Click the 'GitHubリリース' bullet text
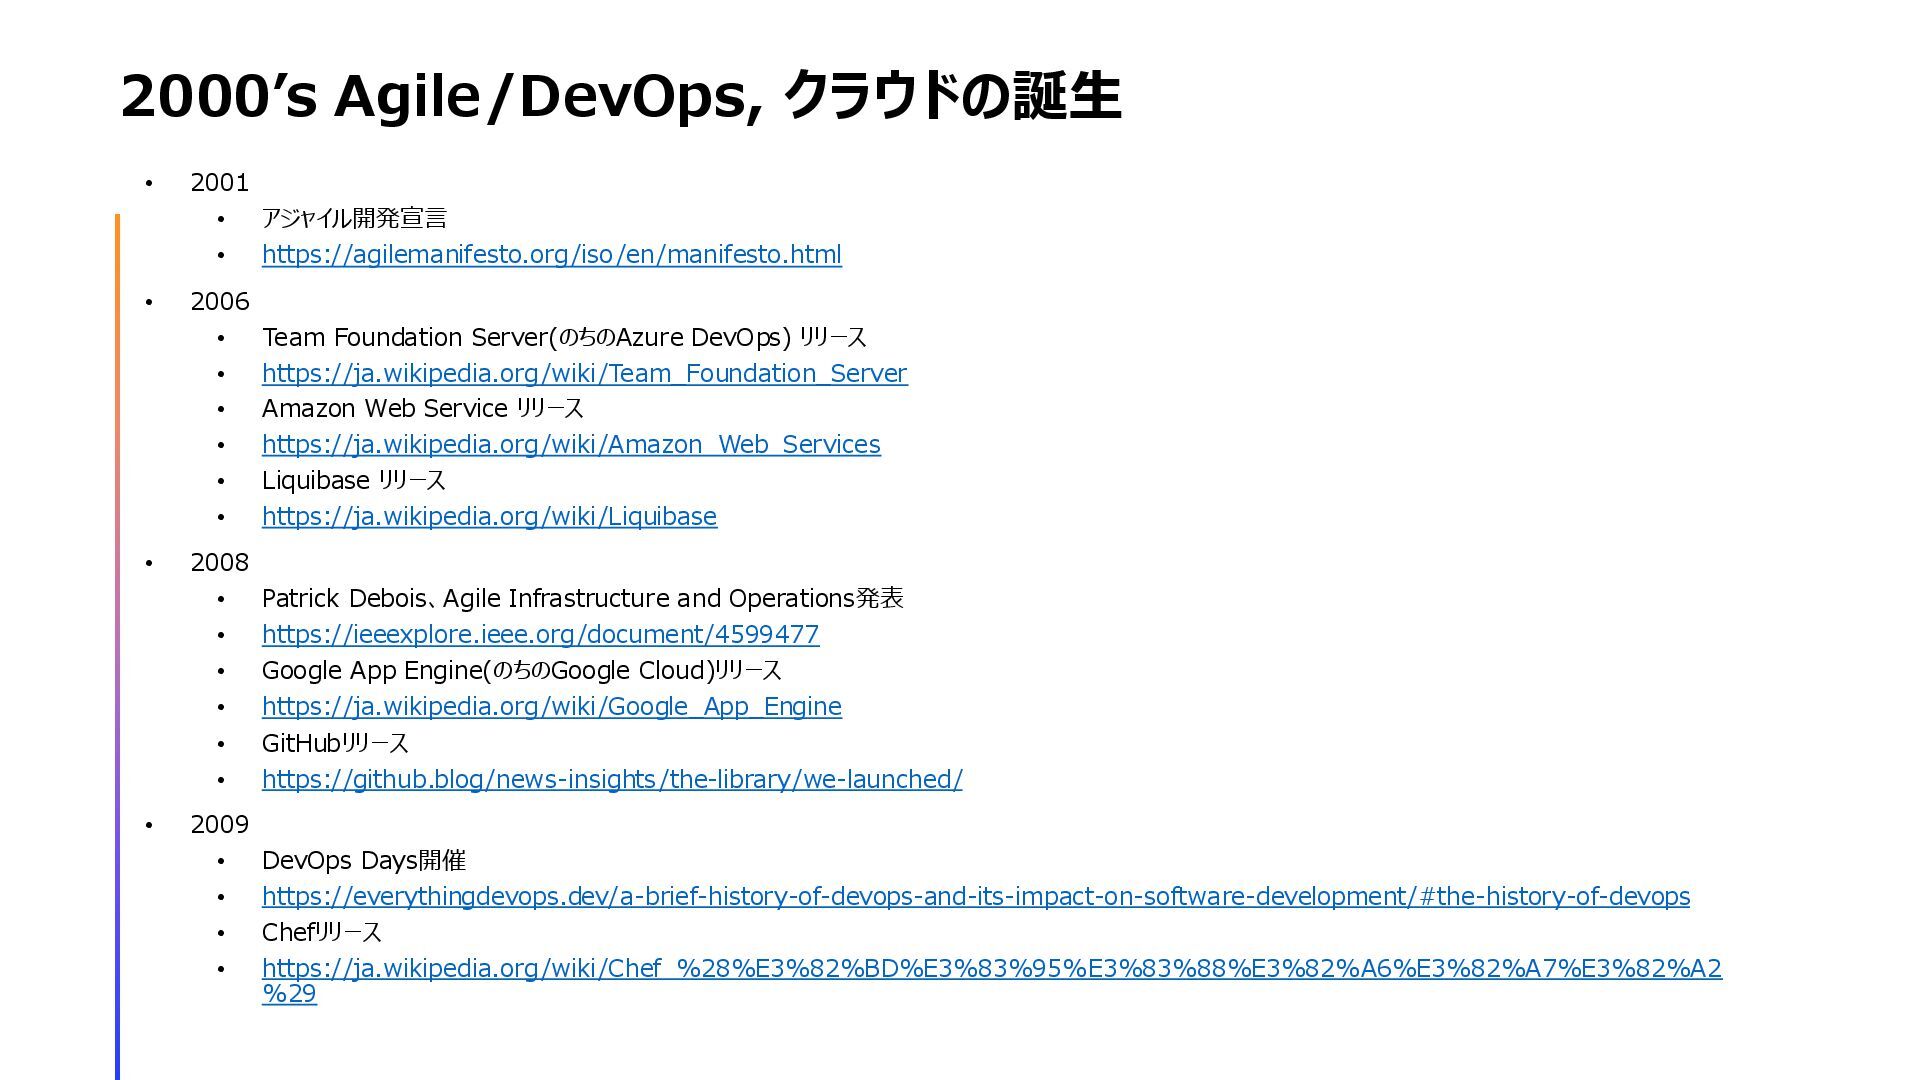This screenshot has height=1080, width=1920. pos(335,744)
